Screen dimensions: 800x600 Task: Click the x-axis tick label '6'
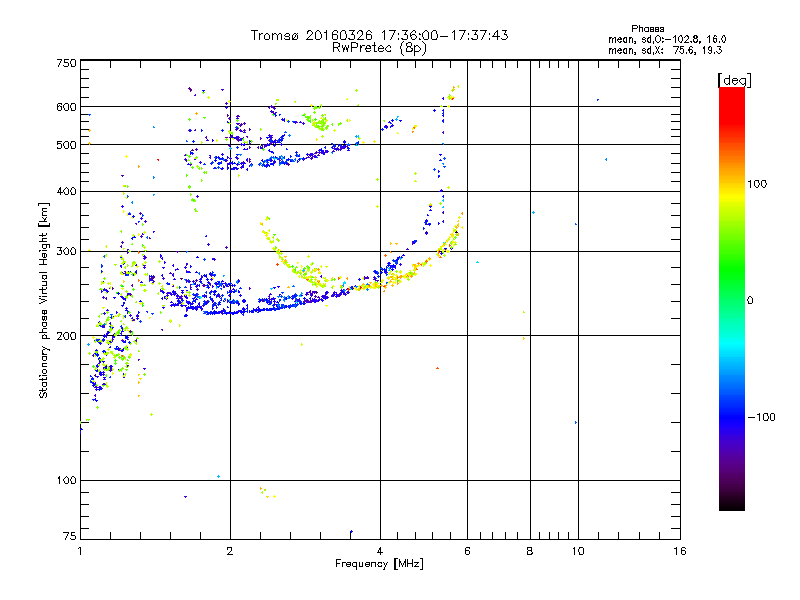[467, 551]
